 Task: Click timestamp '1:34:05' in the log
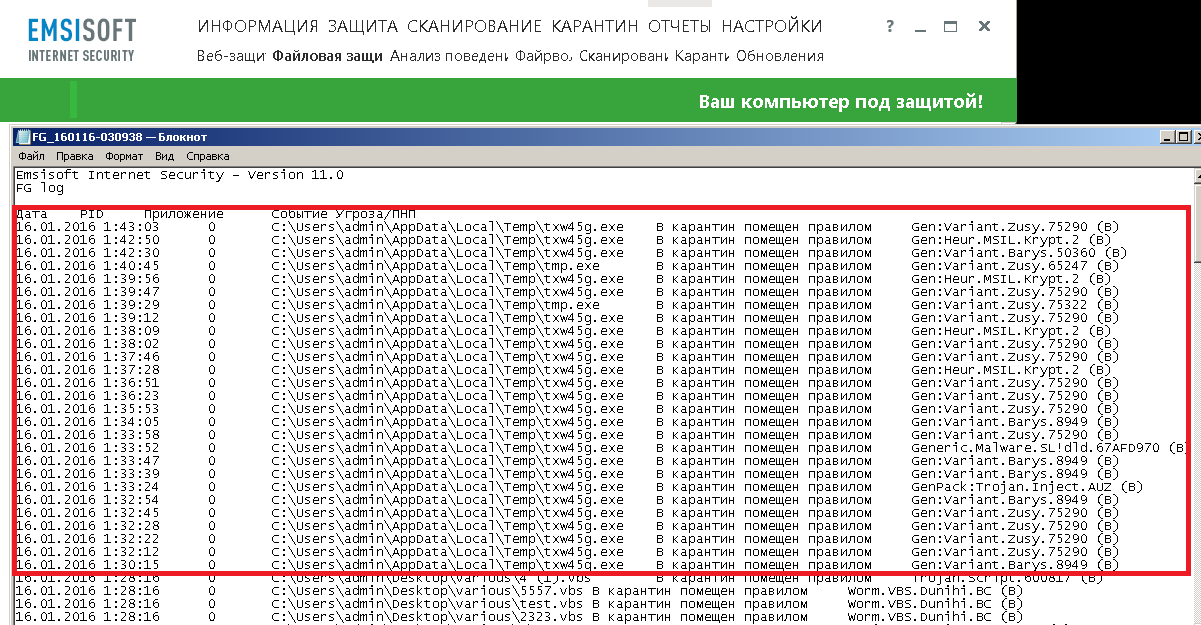pos(132,422)
